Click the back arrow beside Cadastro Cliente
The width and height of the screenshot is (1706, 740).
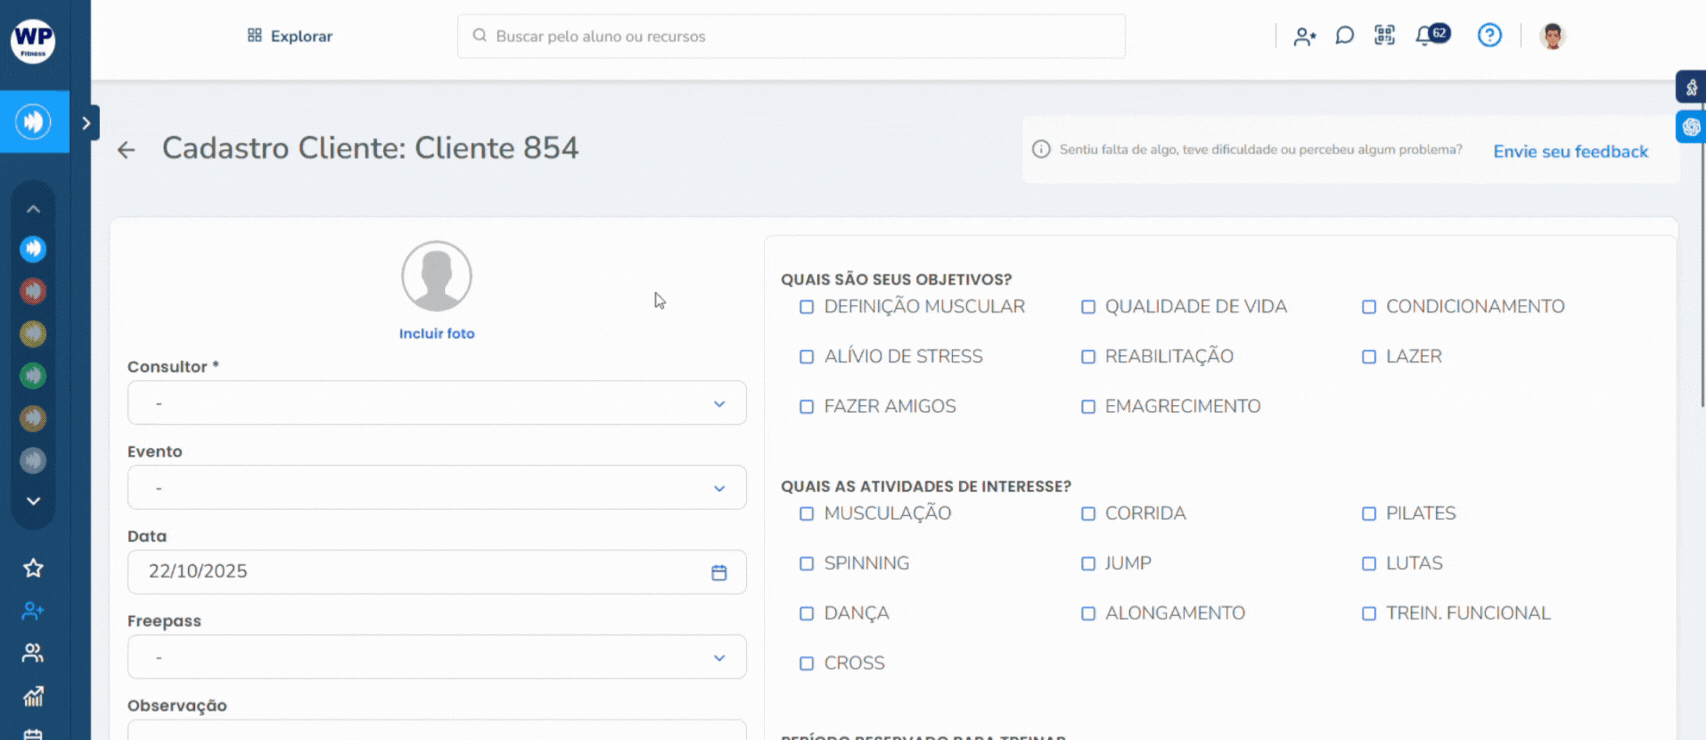[126, 150]
